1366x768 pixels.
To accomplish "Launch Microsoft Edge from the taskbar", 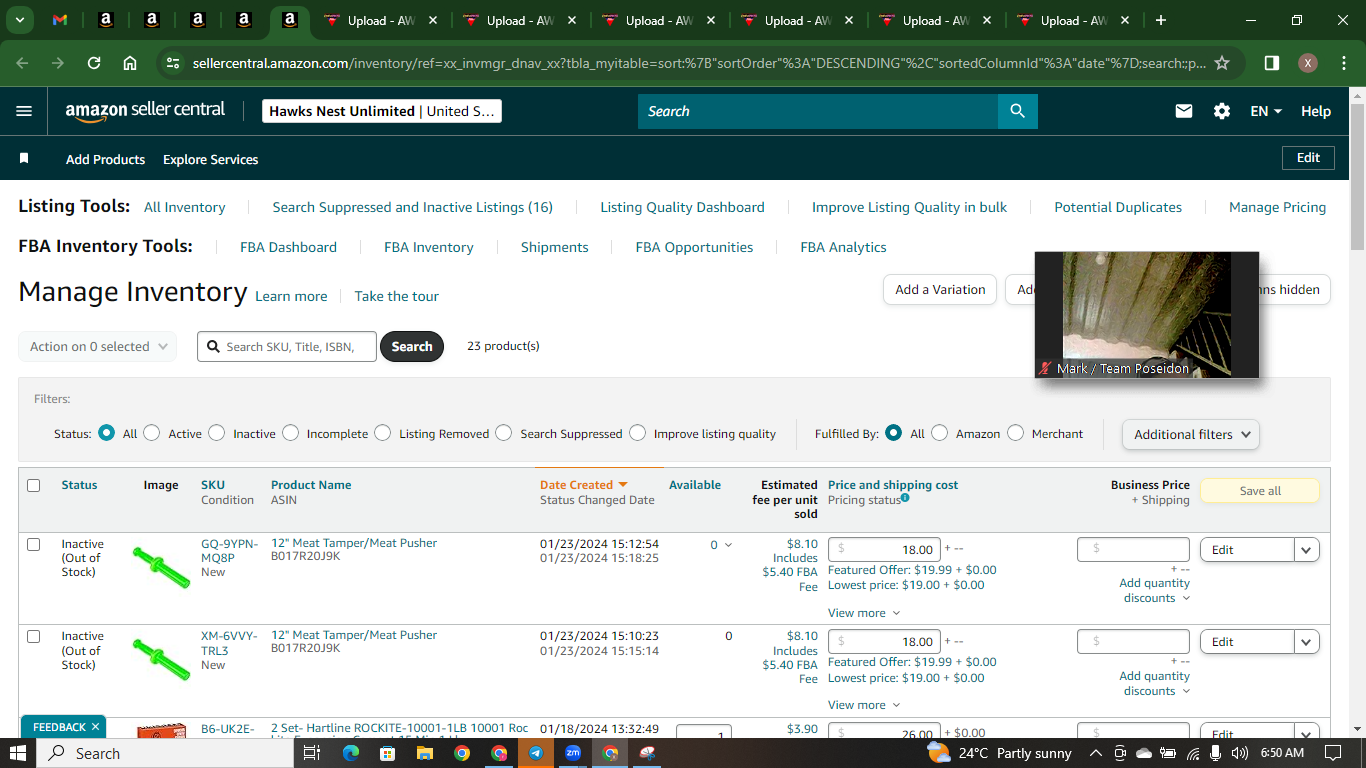I will point(350,753).
